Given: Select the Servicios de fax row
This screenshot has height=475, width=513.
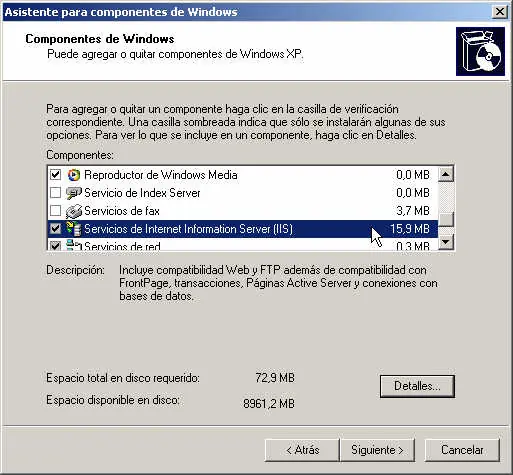Looking at the screenshot, I should click(243, 211).
